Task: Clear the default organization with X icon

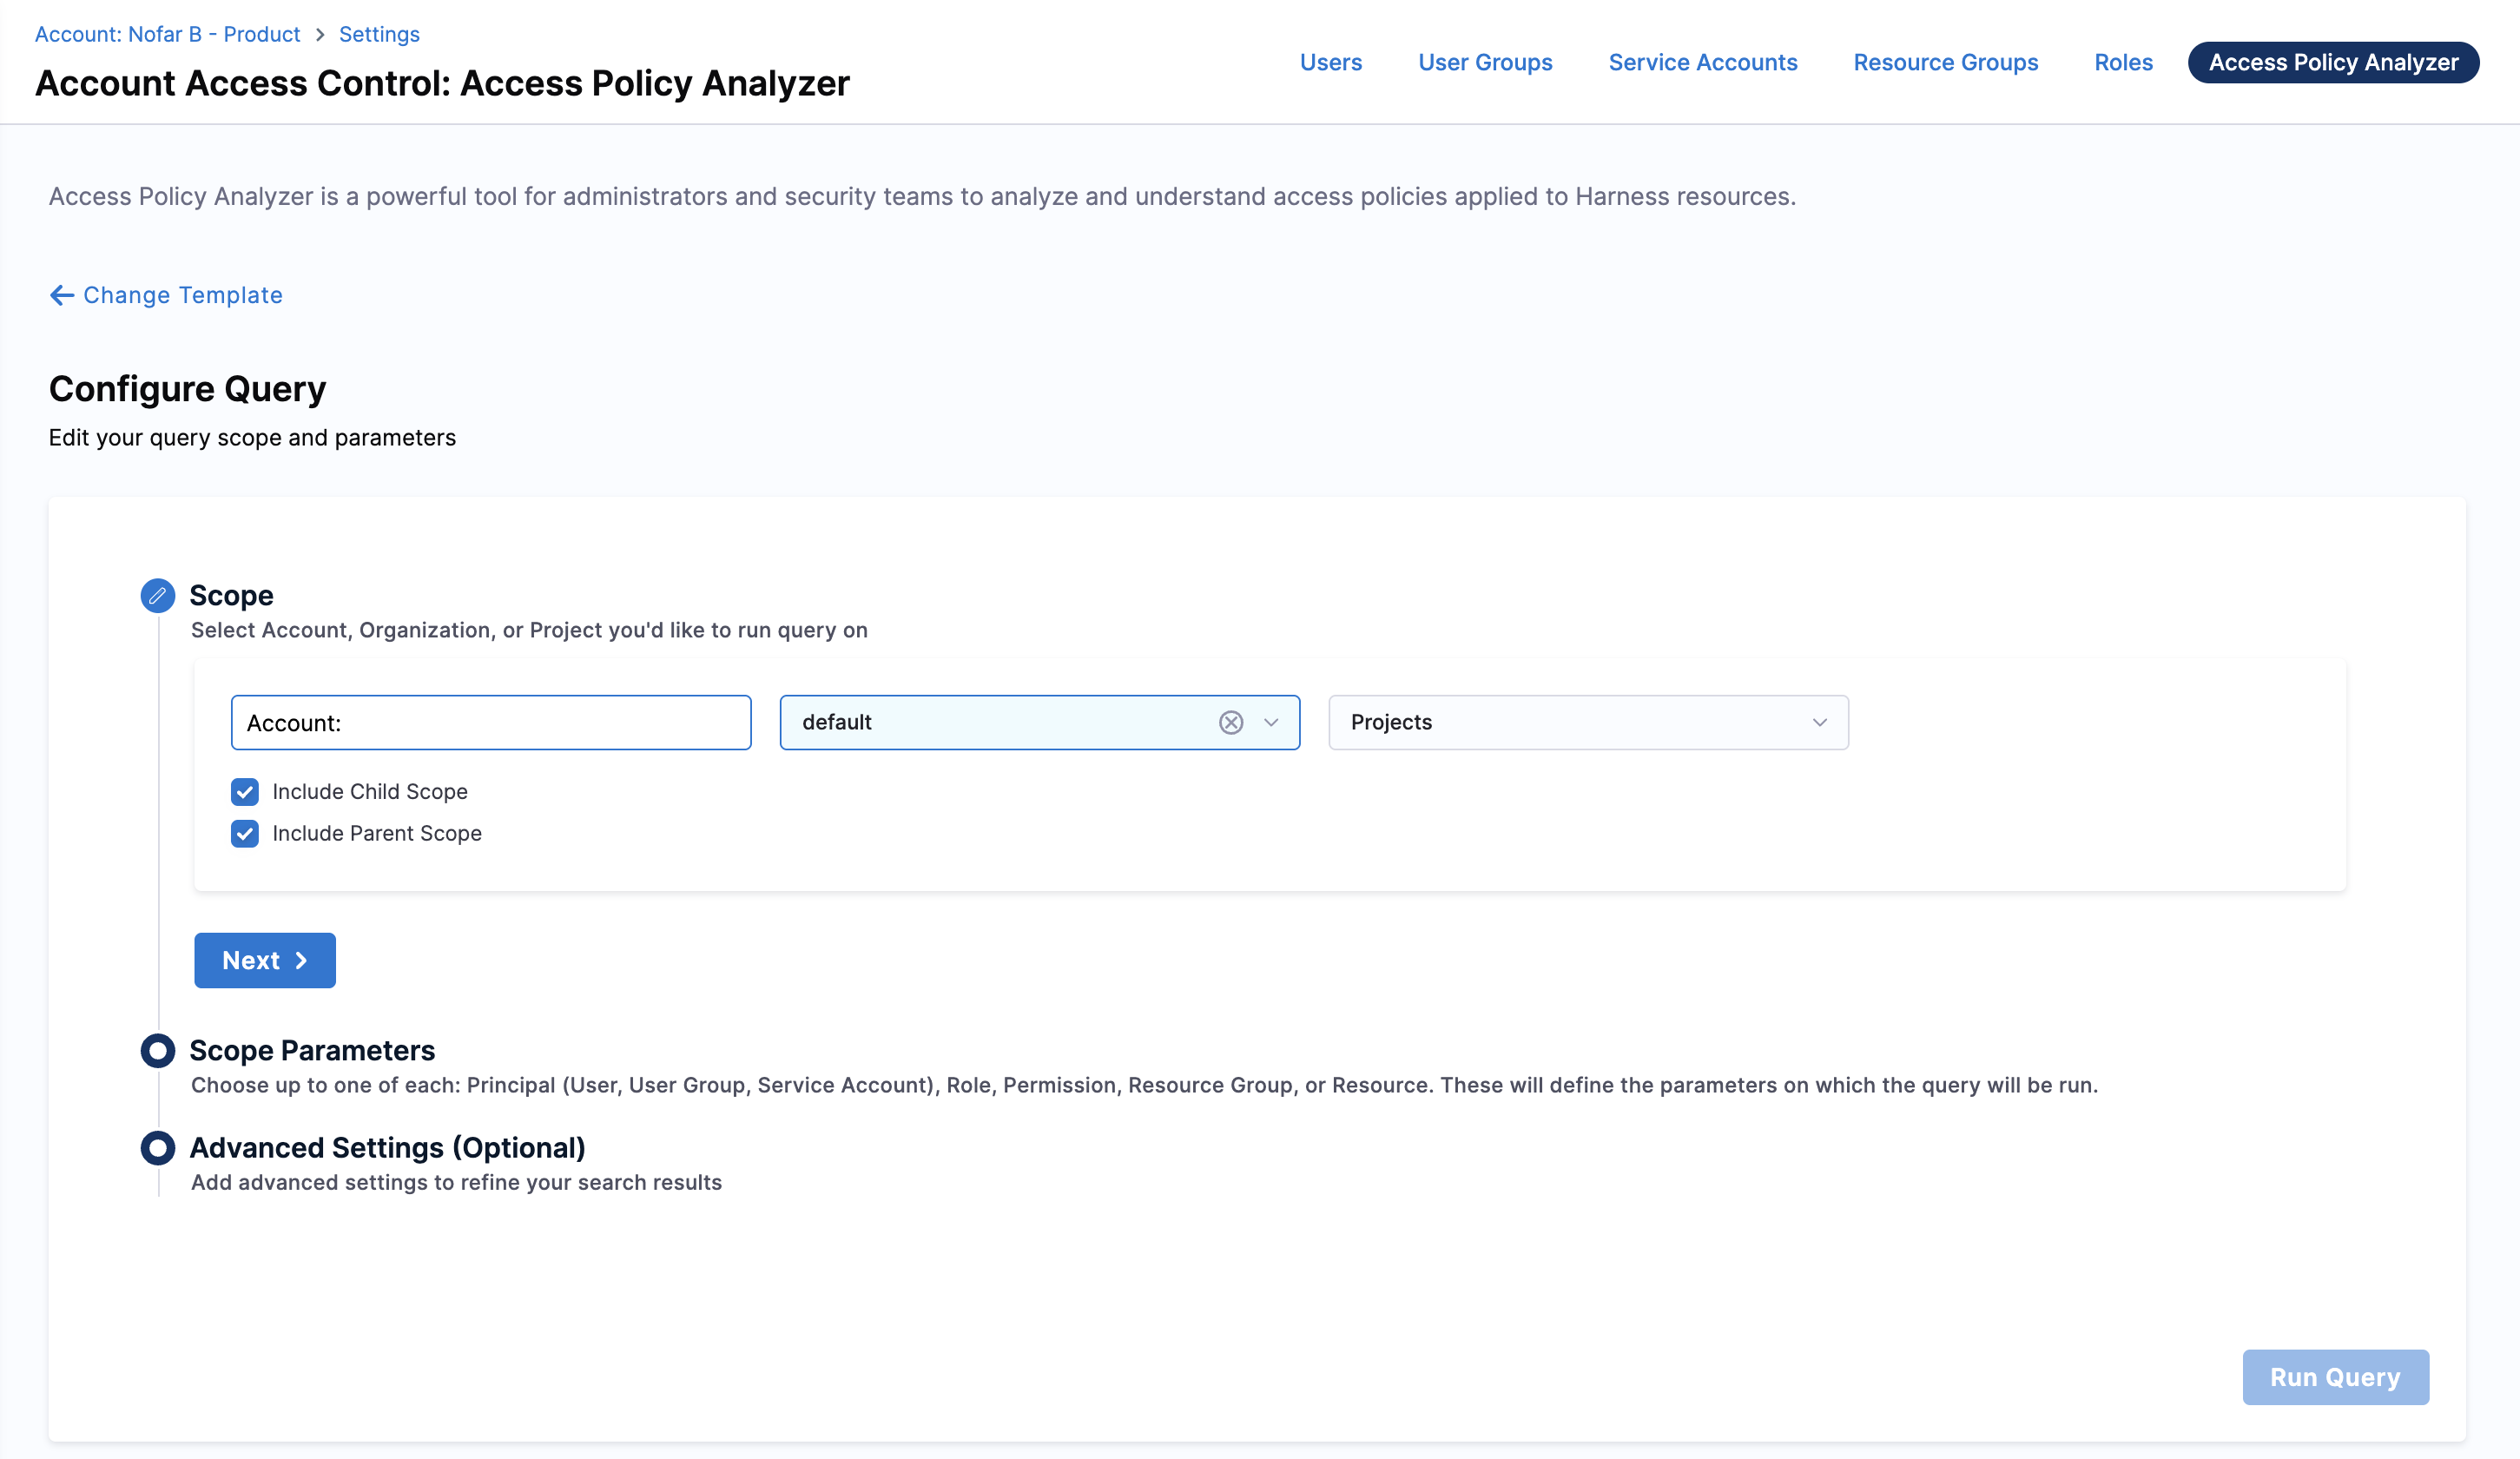Action: pos(1230,722)
